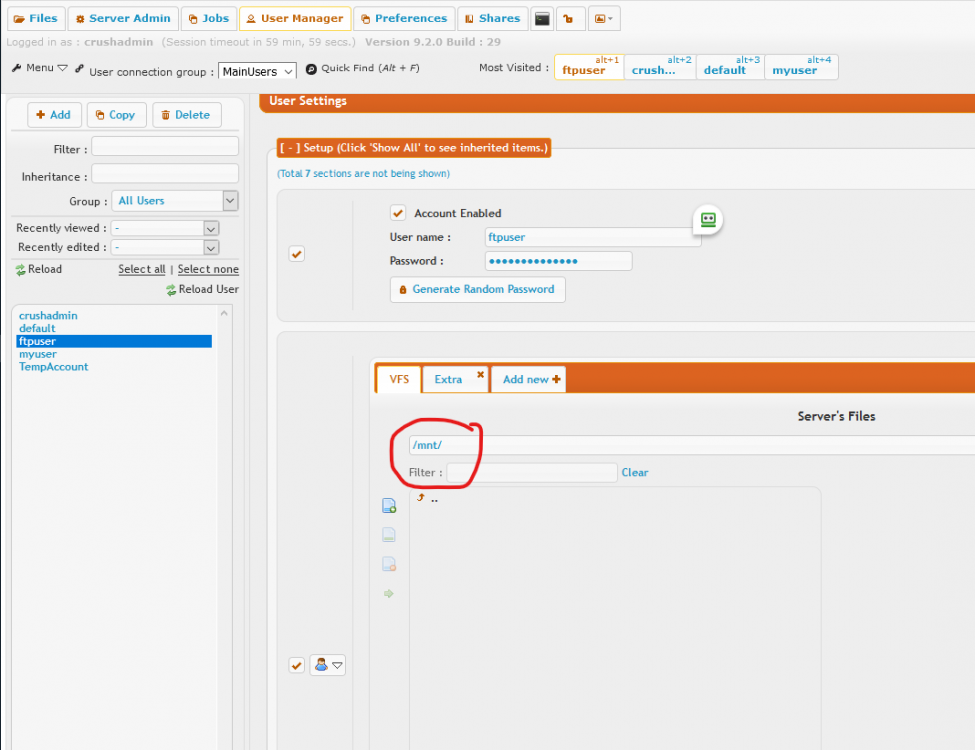The image size is (975, 750).
Task: Click the Add user button
Action: (53, 115)
